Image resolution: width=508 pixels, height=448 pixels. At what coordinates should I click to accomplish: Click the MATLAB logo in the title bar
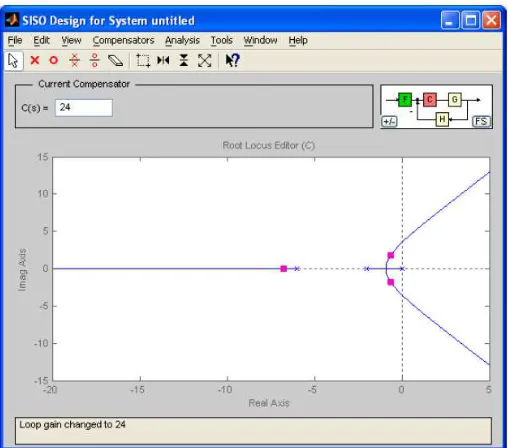click(x=12, y=20)
